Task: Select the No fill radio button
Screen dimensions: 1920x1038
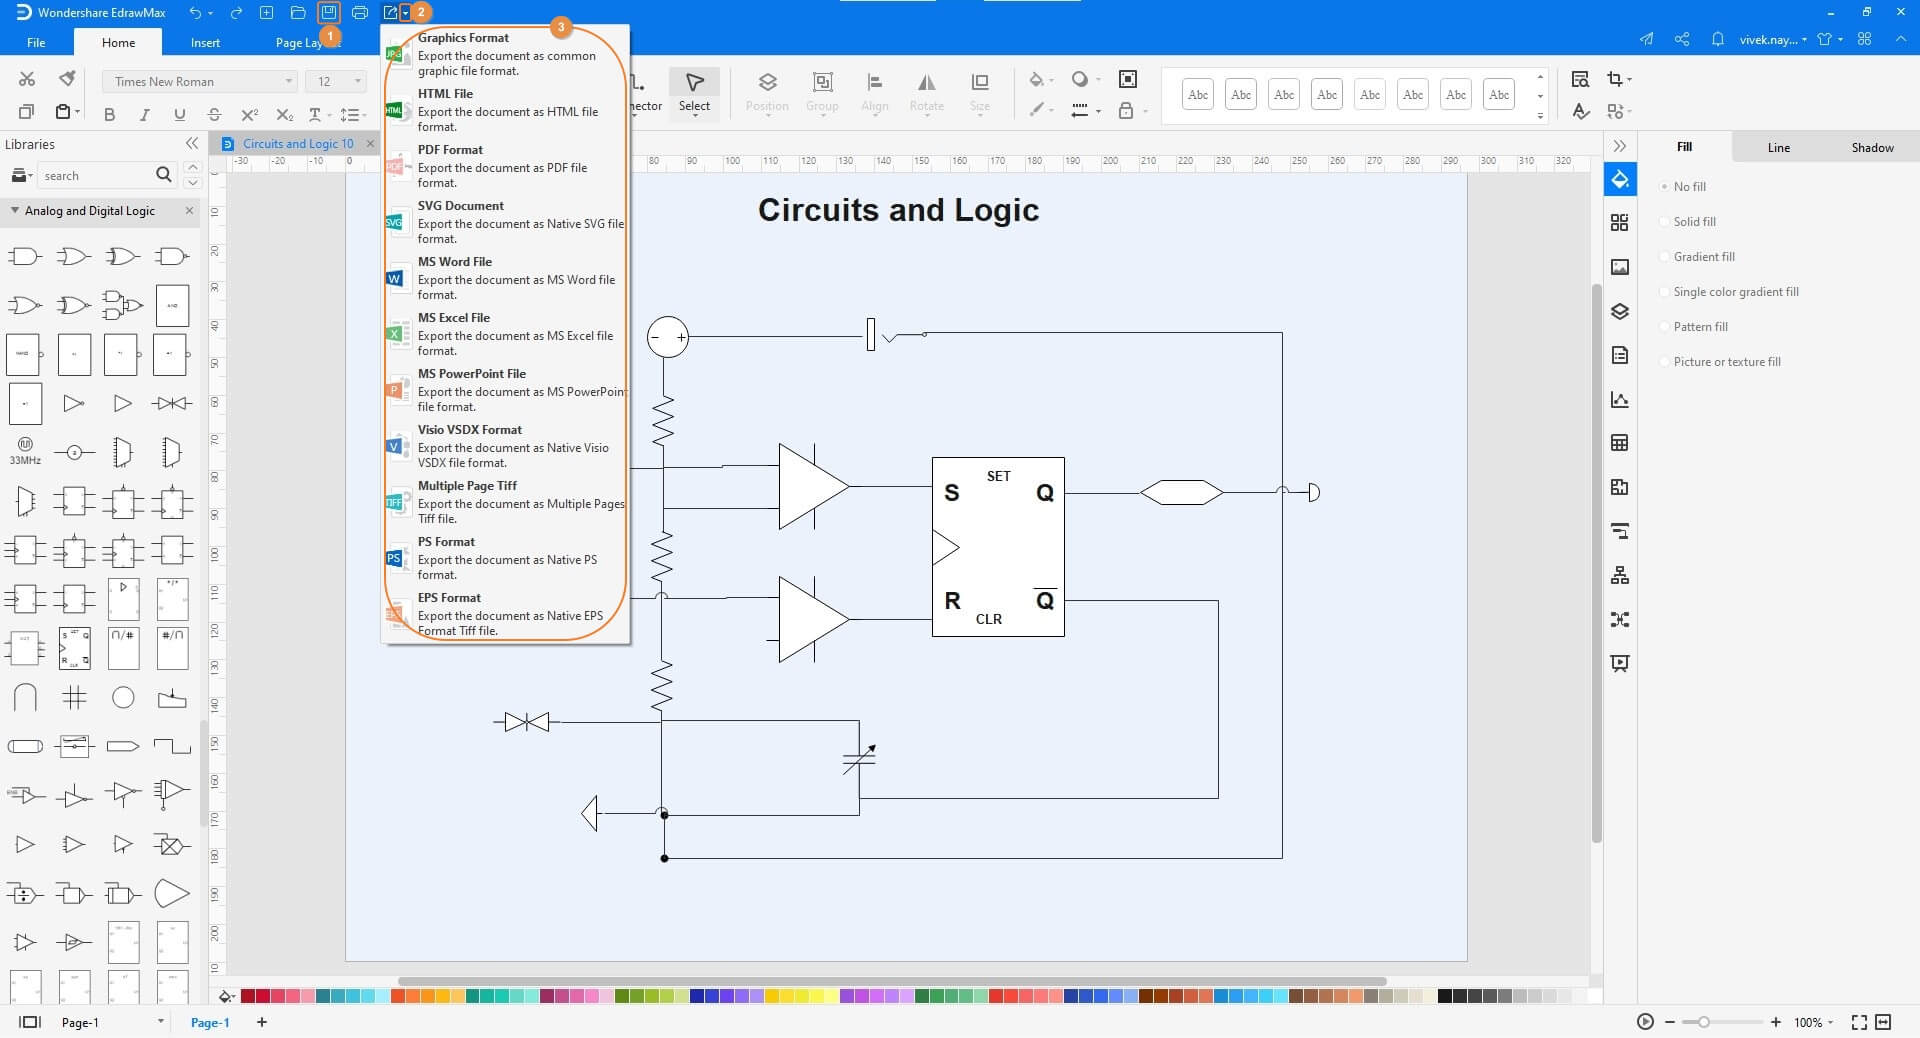Action: click(1665, 186)
